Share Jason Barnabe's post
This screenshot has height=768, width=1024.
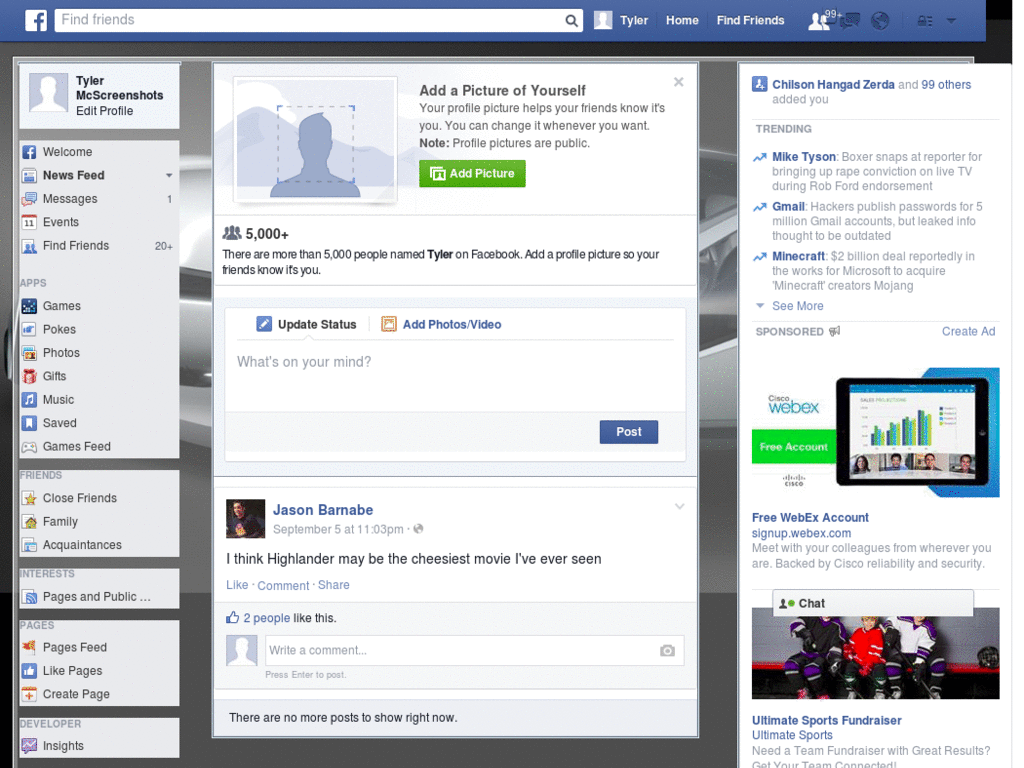point(334,585)
